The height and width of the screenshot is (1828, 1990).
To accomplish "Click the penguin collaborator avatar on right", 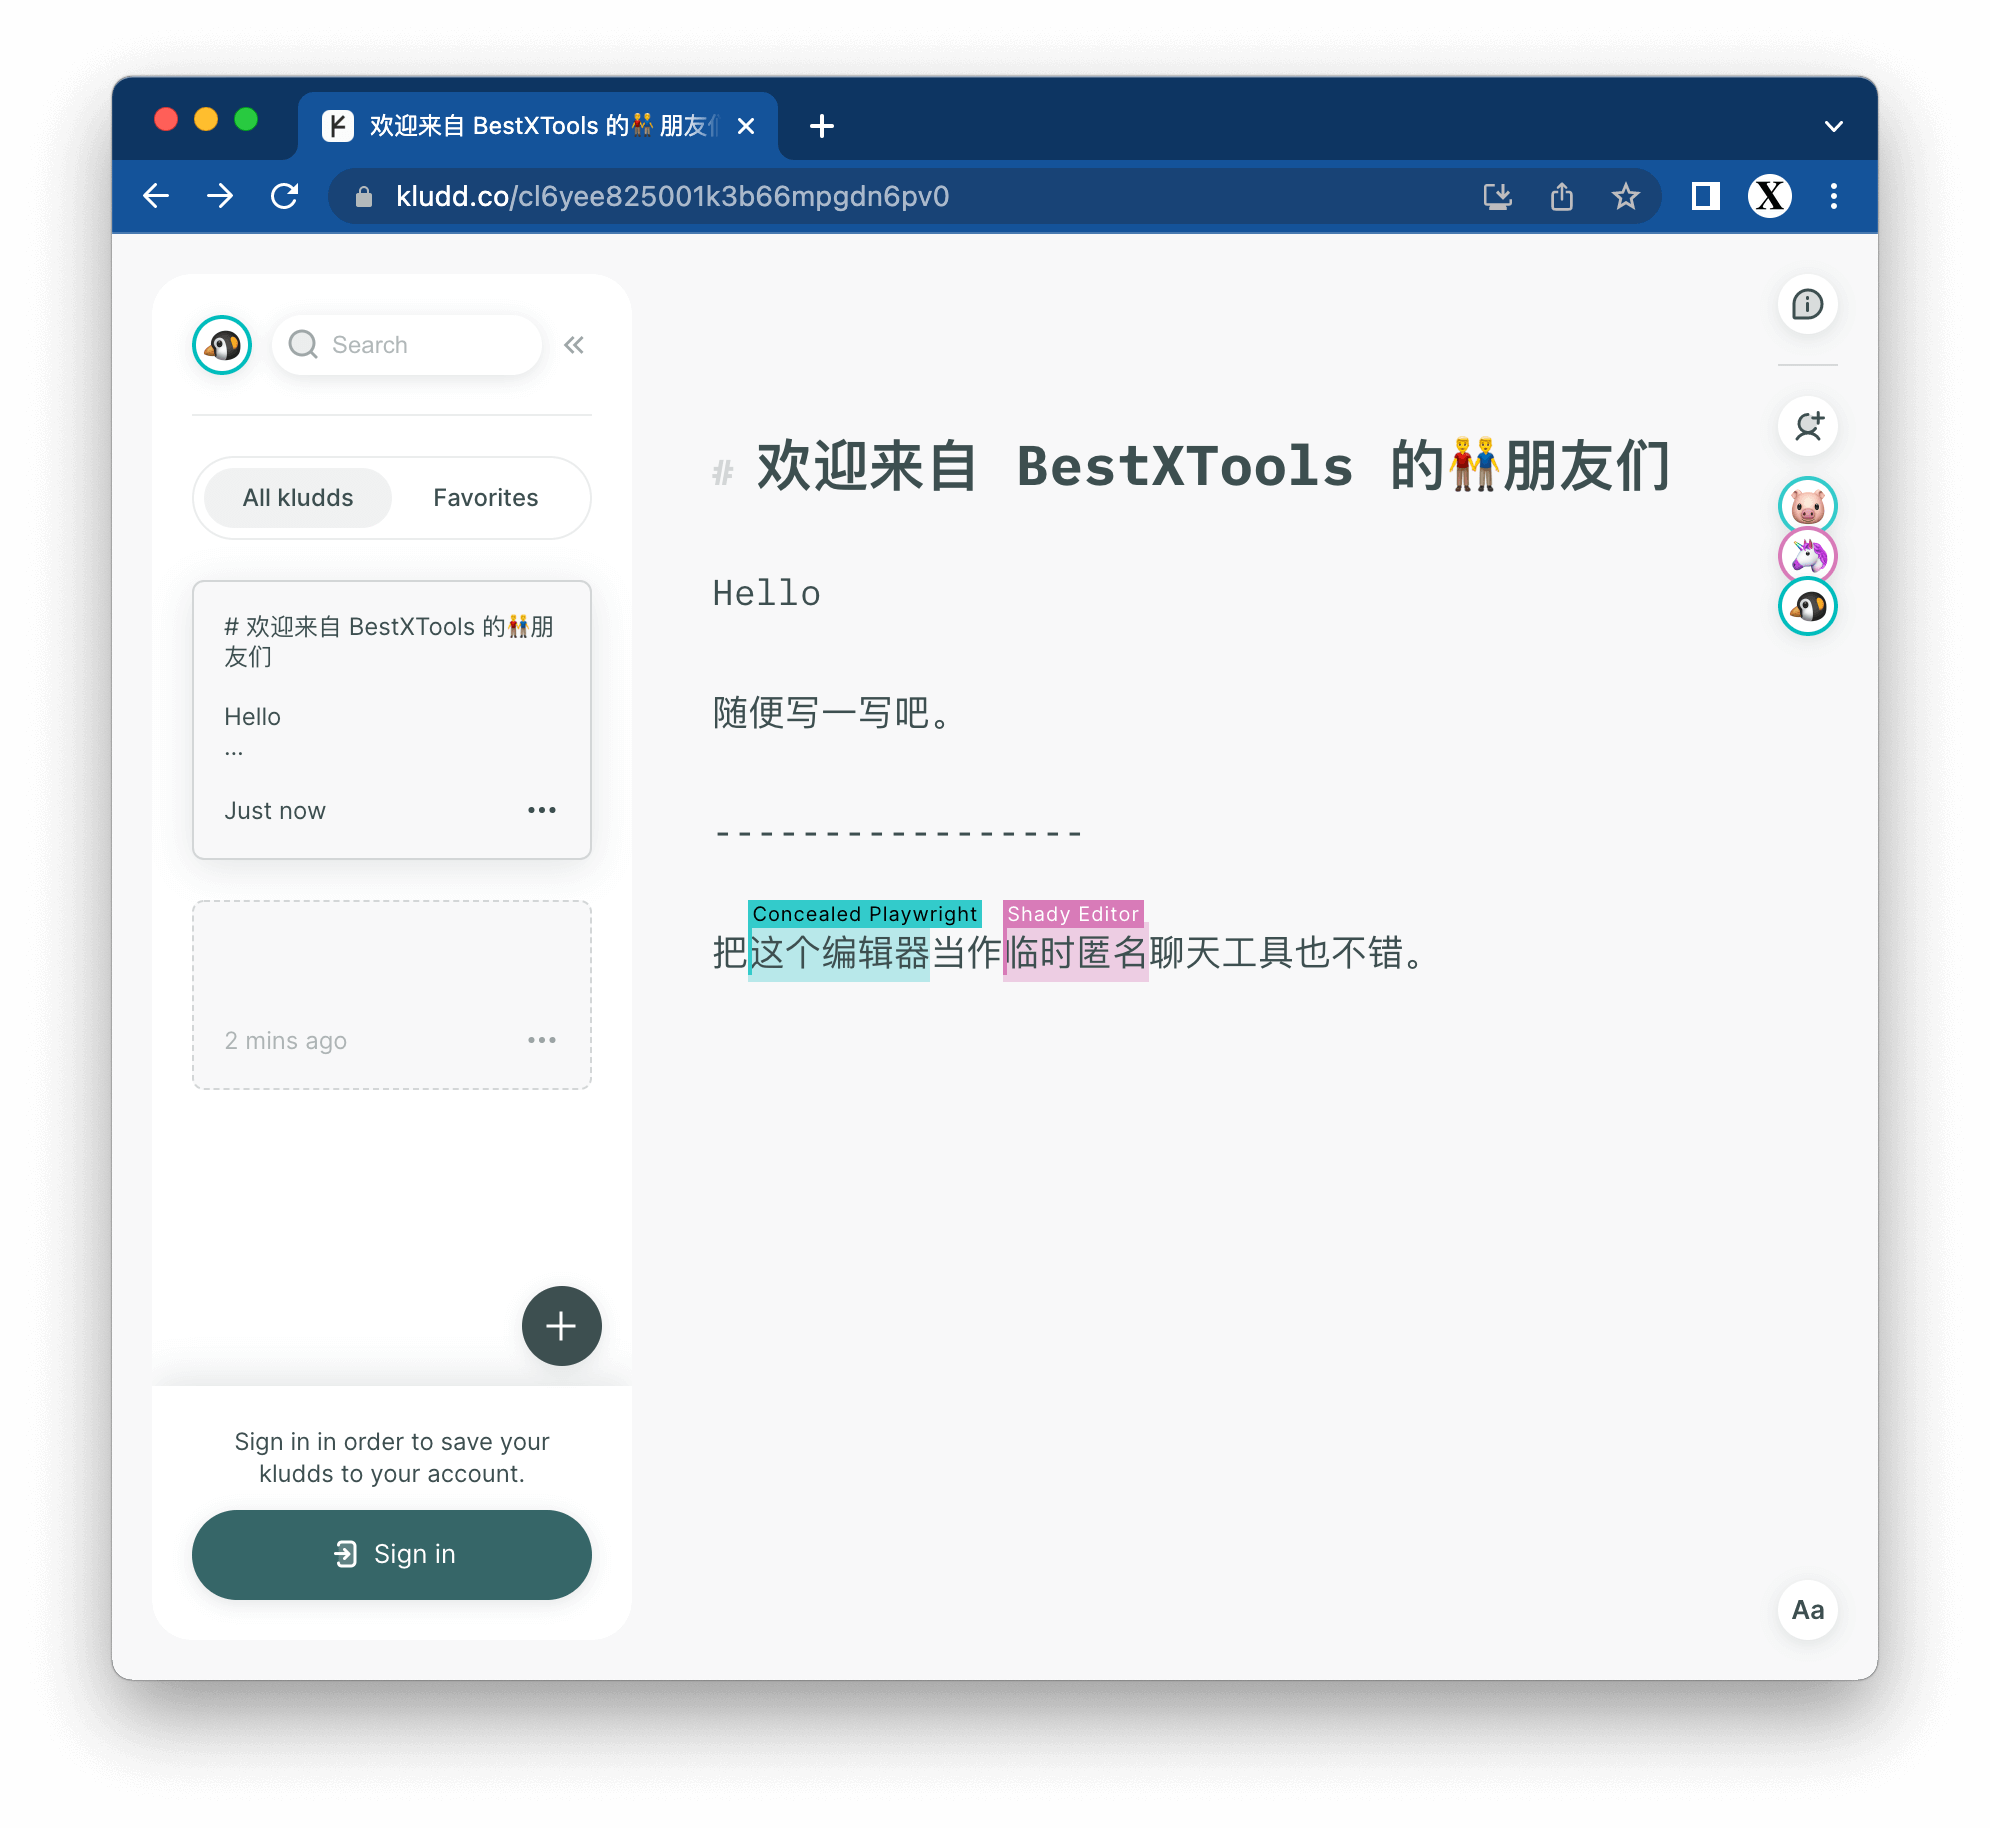I will tap(1807, 607).
